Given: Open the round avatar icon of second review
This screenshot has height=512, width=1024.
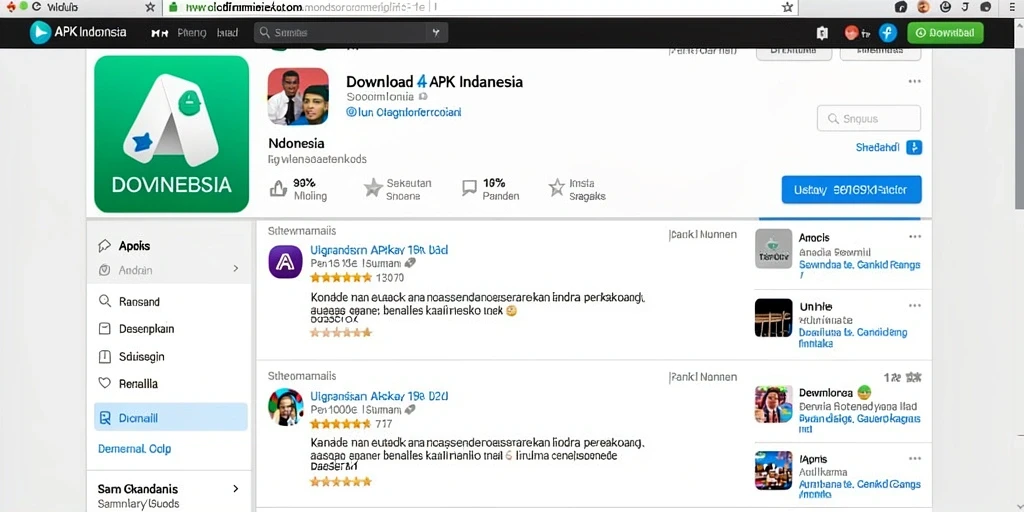Looking at the screenshot, I should [285, 407].
